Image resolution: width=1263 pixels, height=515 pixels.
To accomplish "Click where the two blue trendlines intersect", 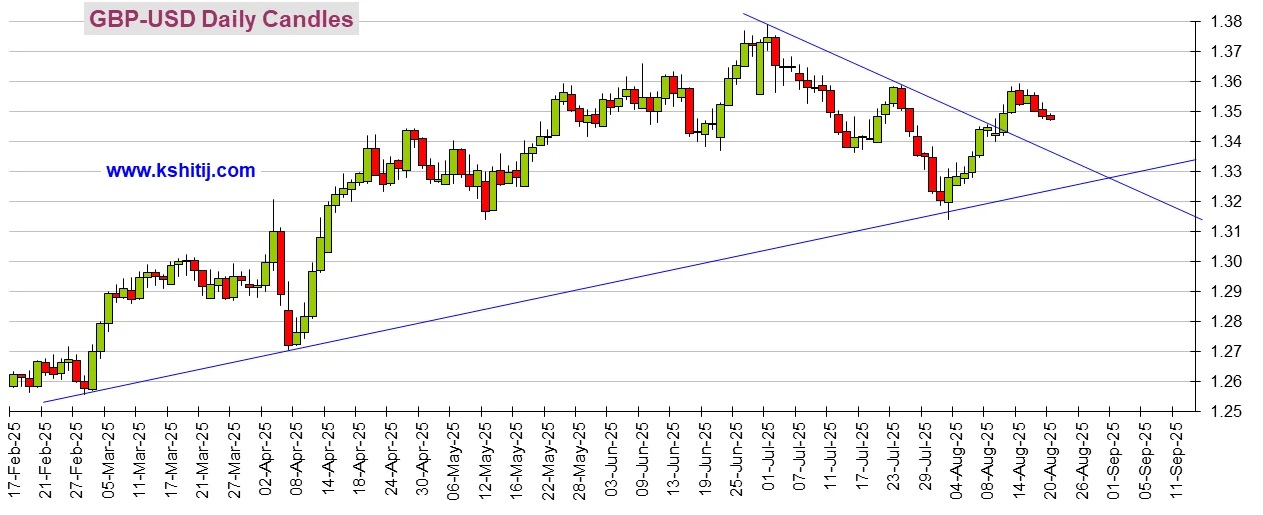I will point(1109,178).
